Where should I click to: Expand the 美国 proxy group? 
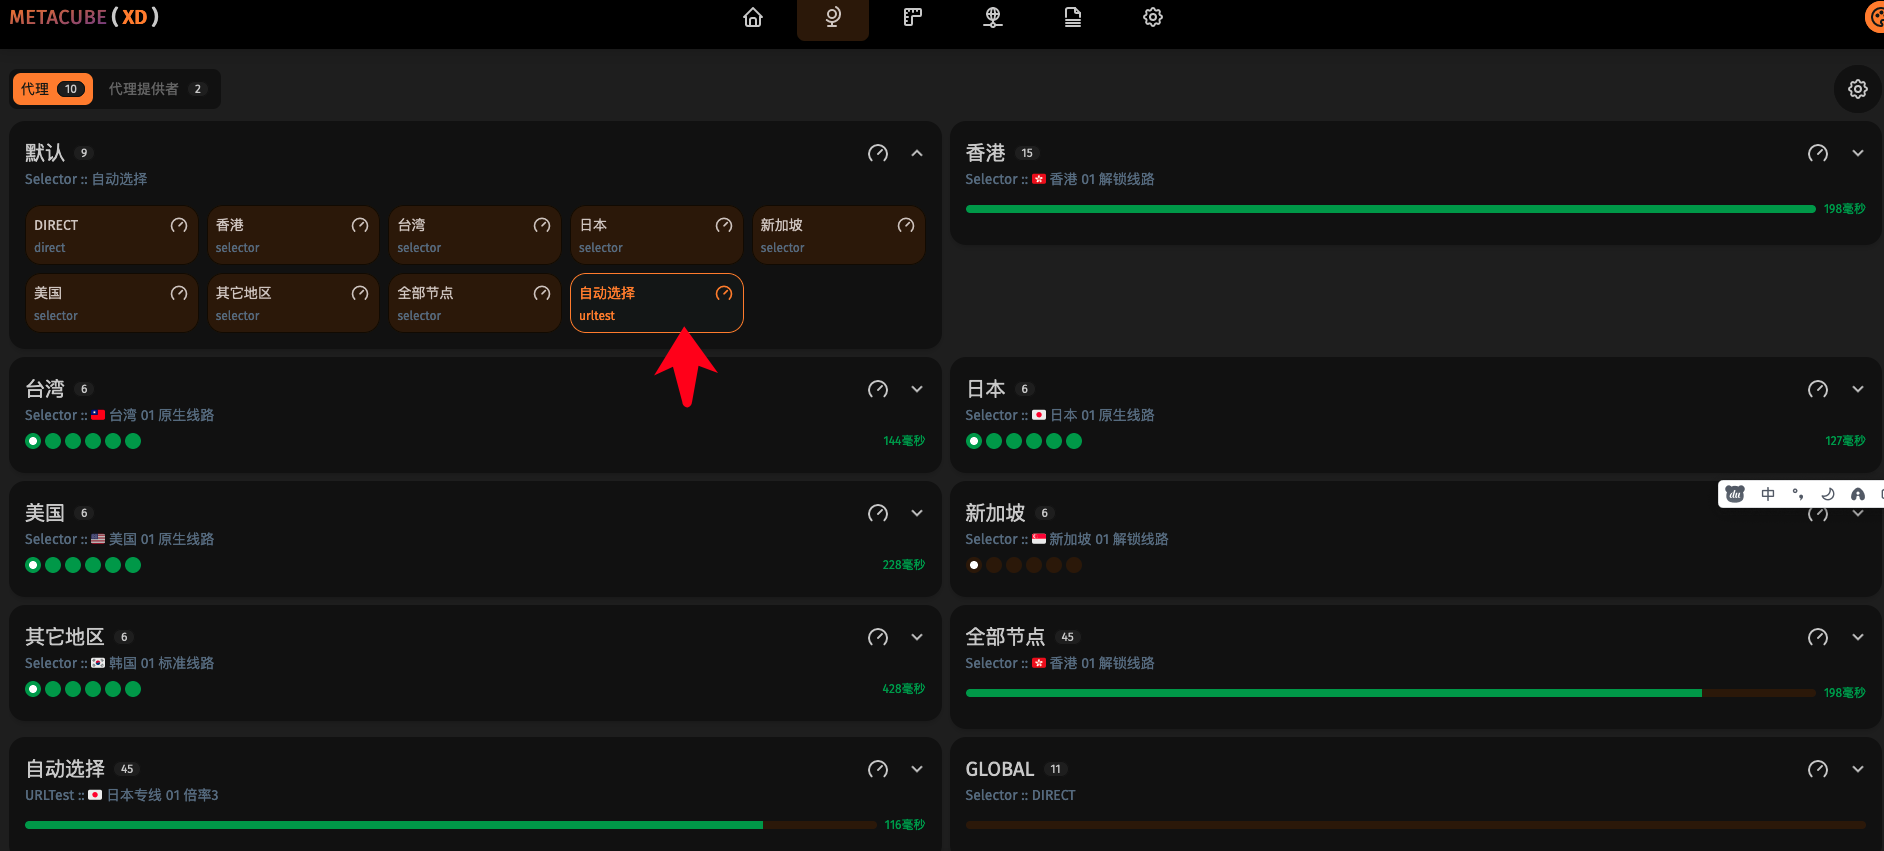(917, 513)
